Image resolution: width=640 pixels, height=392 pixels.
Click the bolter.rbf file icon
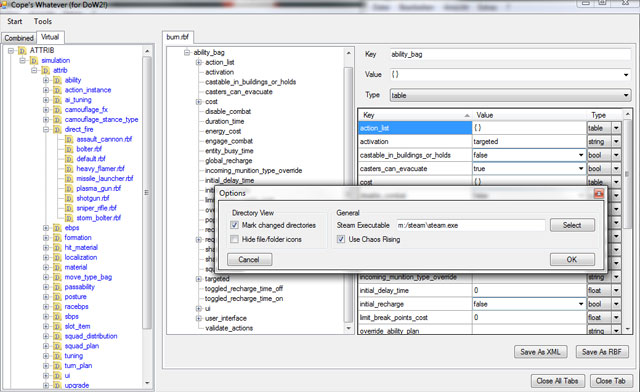click(69, 149)
